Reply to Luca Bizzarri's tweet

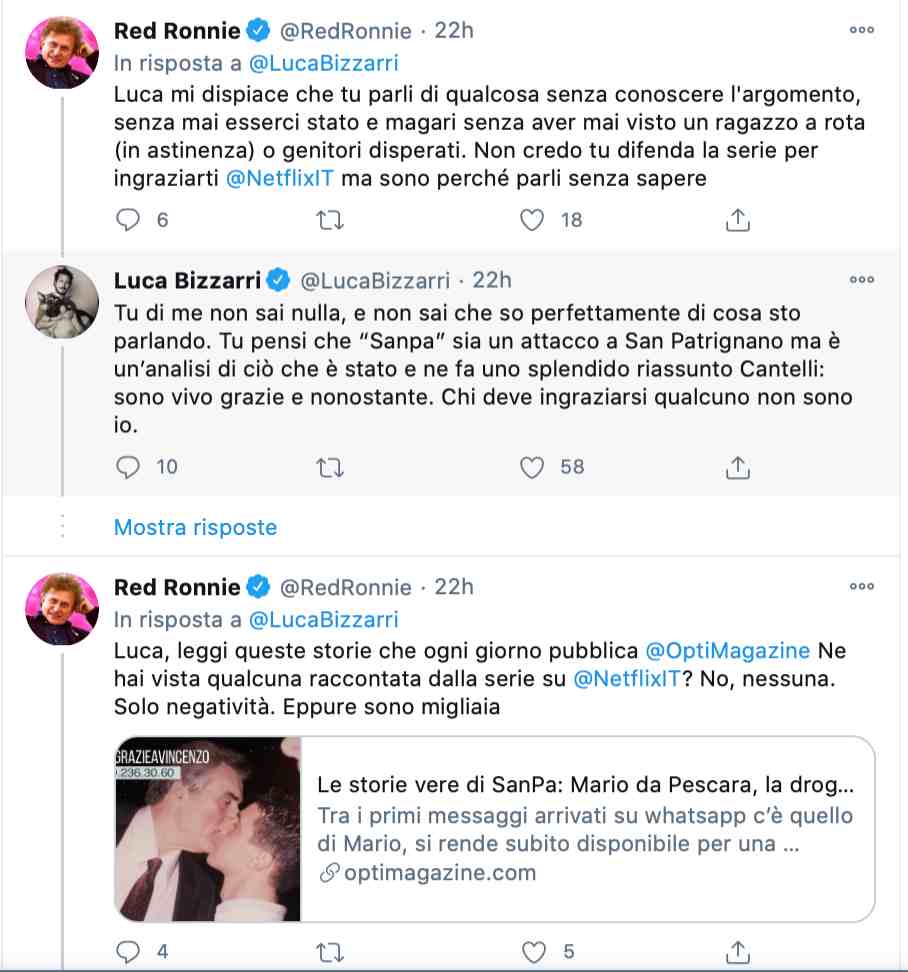coord(128,466)
